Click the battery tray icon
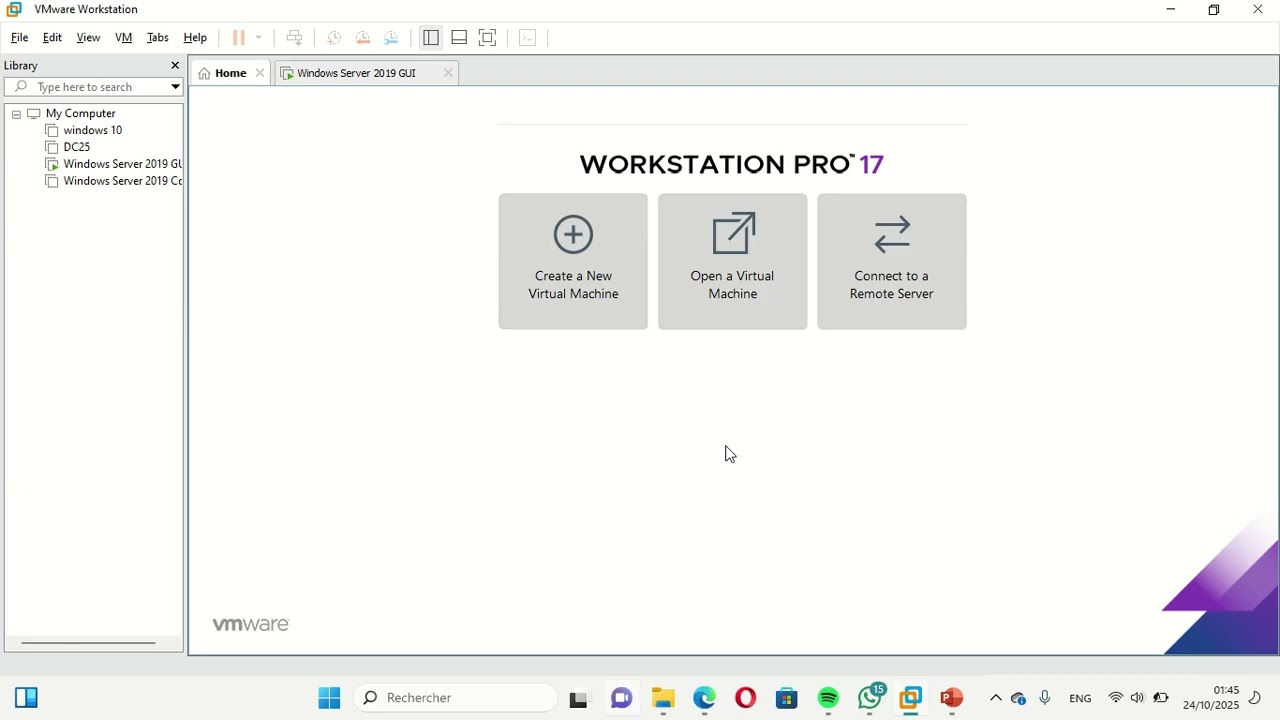 point(1161,698)
